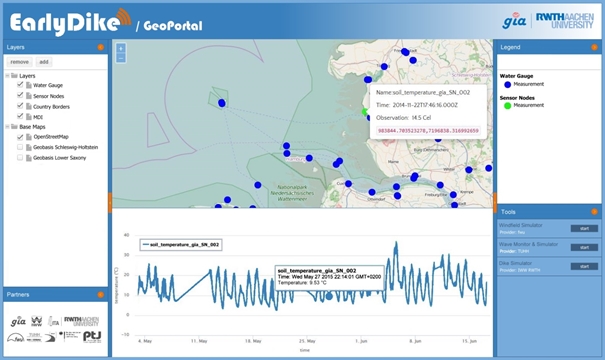Collapse the Base Maps tree folder
The height and width of the screenshot is (360, 605).
(x=7, y=127)
